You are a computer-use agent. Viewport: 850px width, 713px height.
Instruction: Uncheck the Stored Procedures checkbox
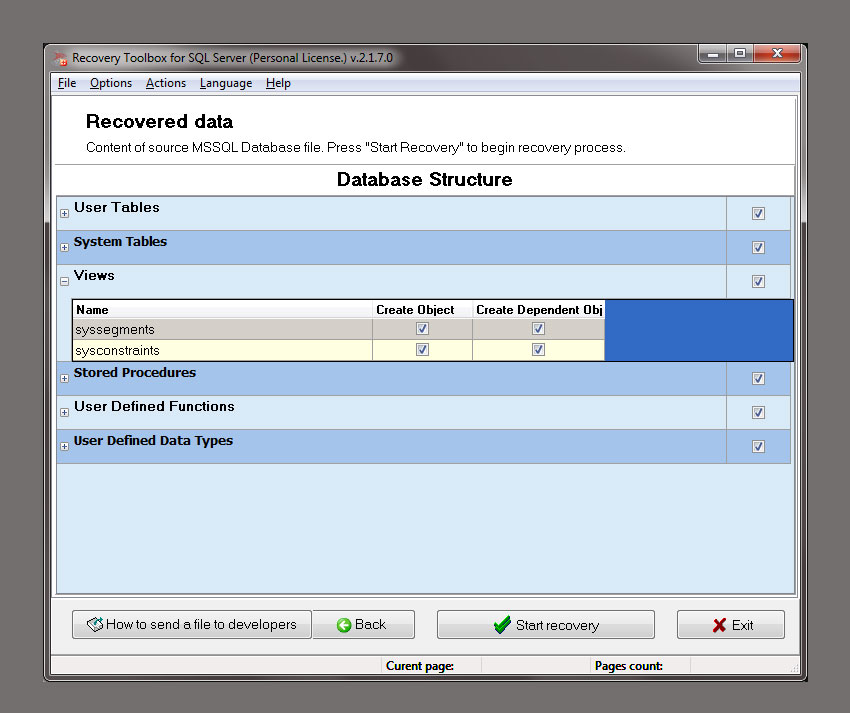758,378
